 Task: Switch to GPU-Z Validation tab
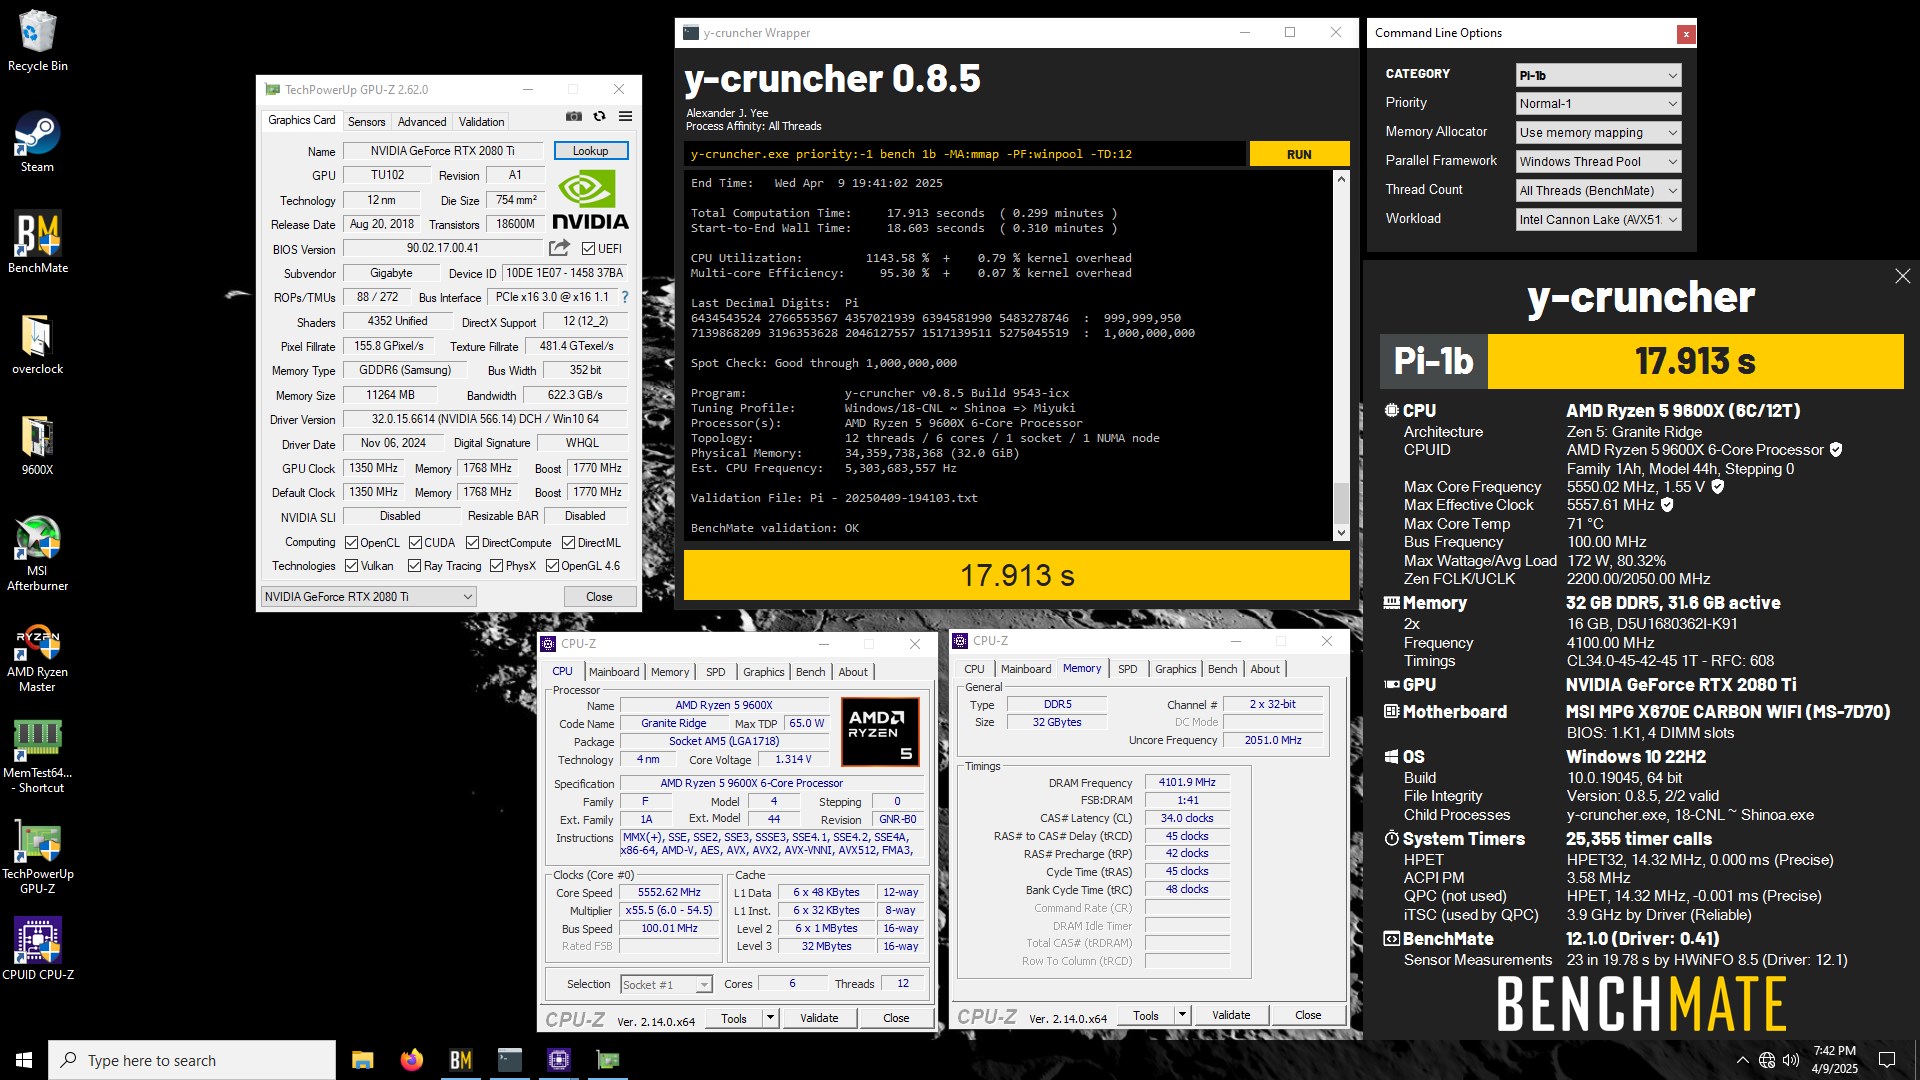click(481, 122)
